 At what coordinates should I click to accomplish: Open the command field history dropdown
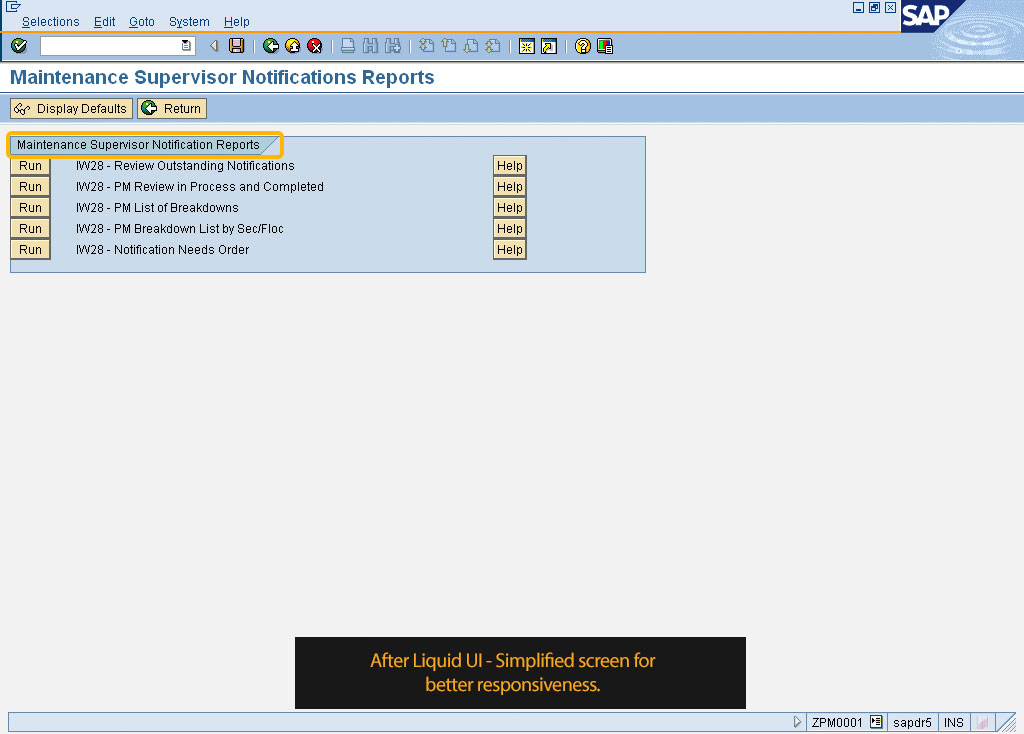[186, 46]
